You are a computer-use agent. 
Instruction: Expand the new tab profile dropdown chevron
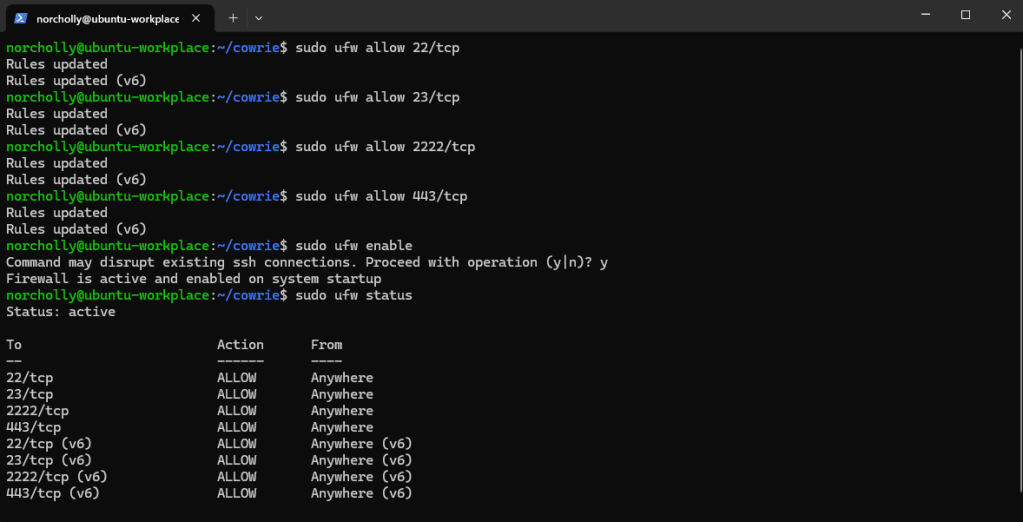tap(259, 18)
